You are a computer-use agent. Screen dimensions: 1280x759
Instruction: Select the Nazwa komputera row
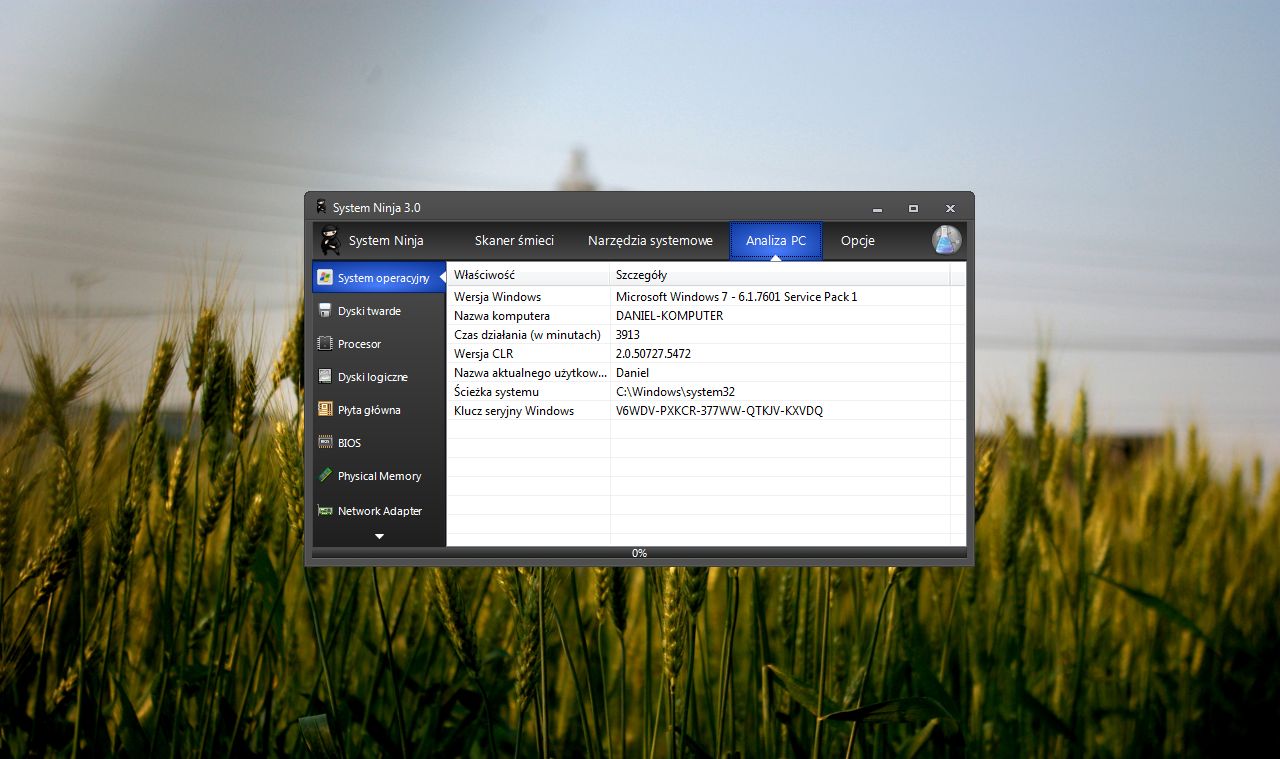706,316
